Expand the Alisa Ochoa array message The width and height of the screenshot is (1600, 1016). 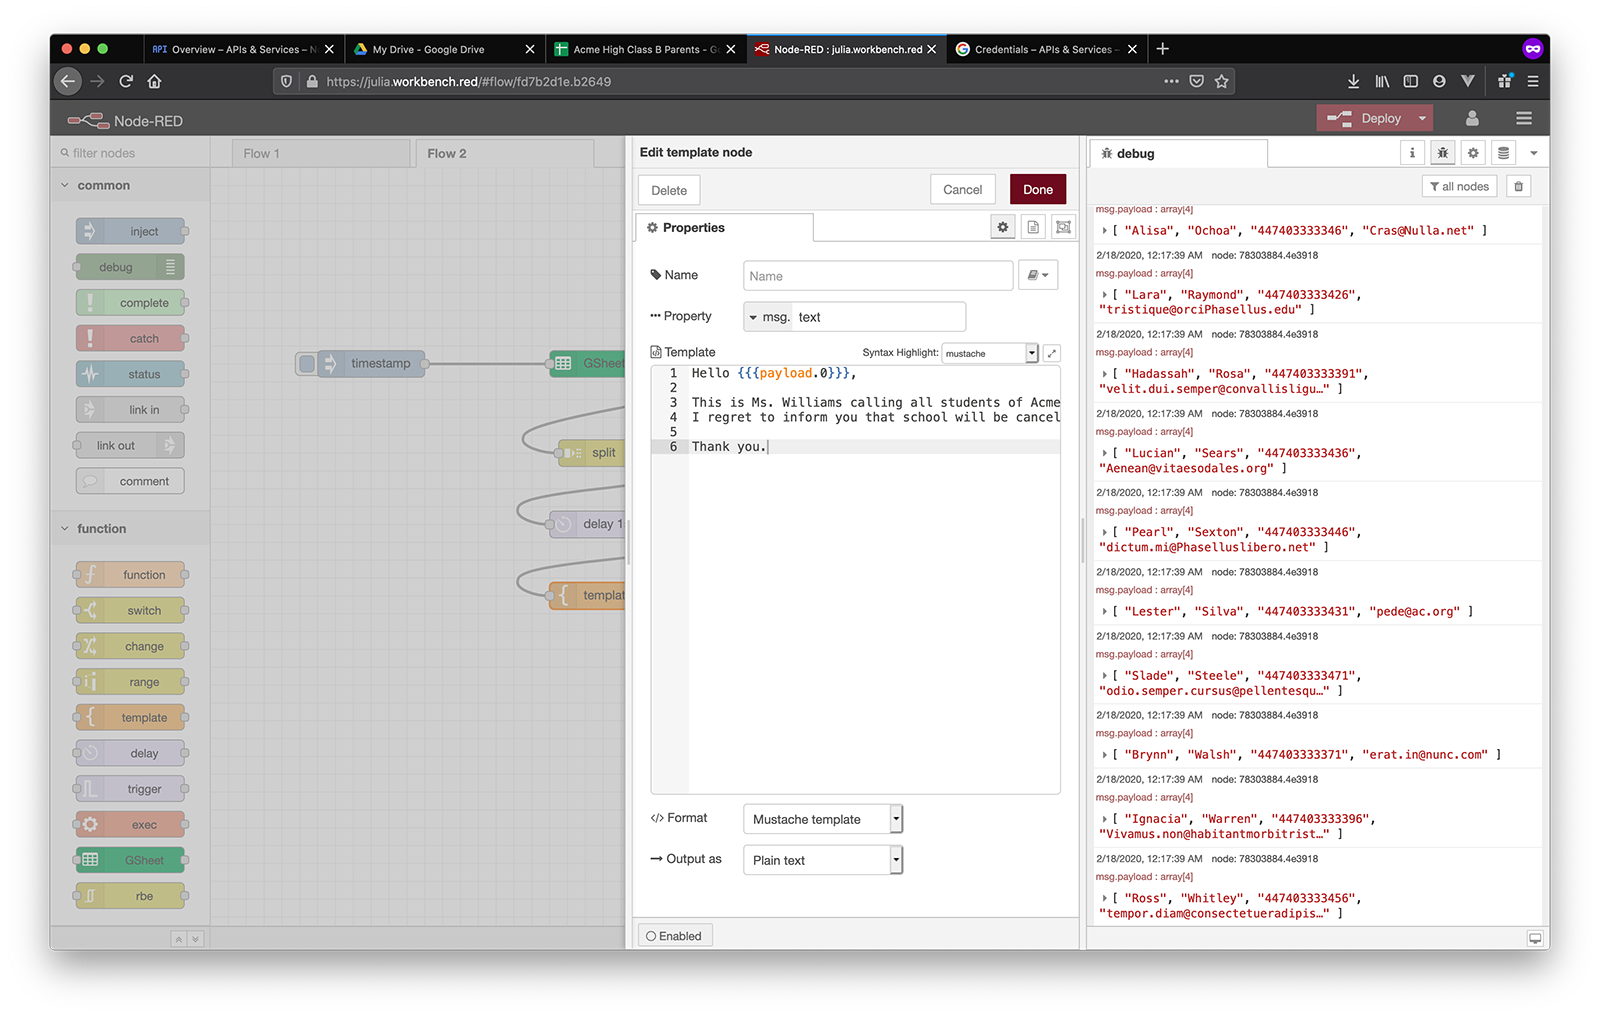pyautogui.click(x=1105, y=230)
